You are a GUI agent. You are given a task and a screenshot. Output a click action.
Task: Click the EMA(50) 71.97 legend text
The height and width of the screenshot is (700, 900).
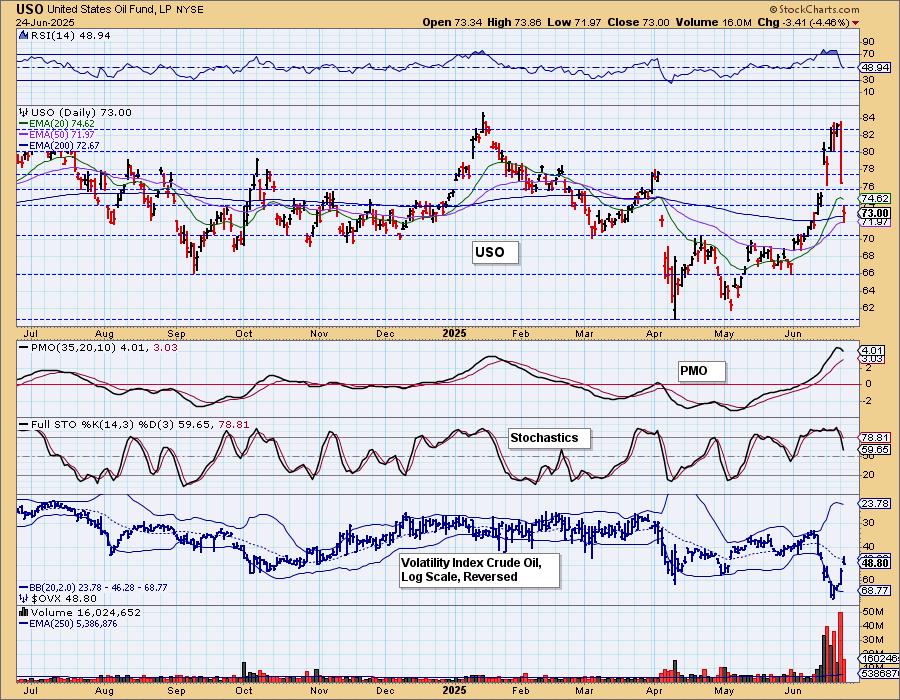pyautogui.click(x=63, y=134)
